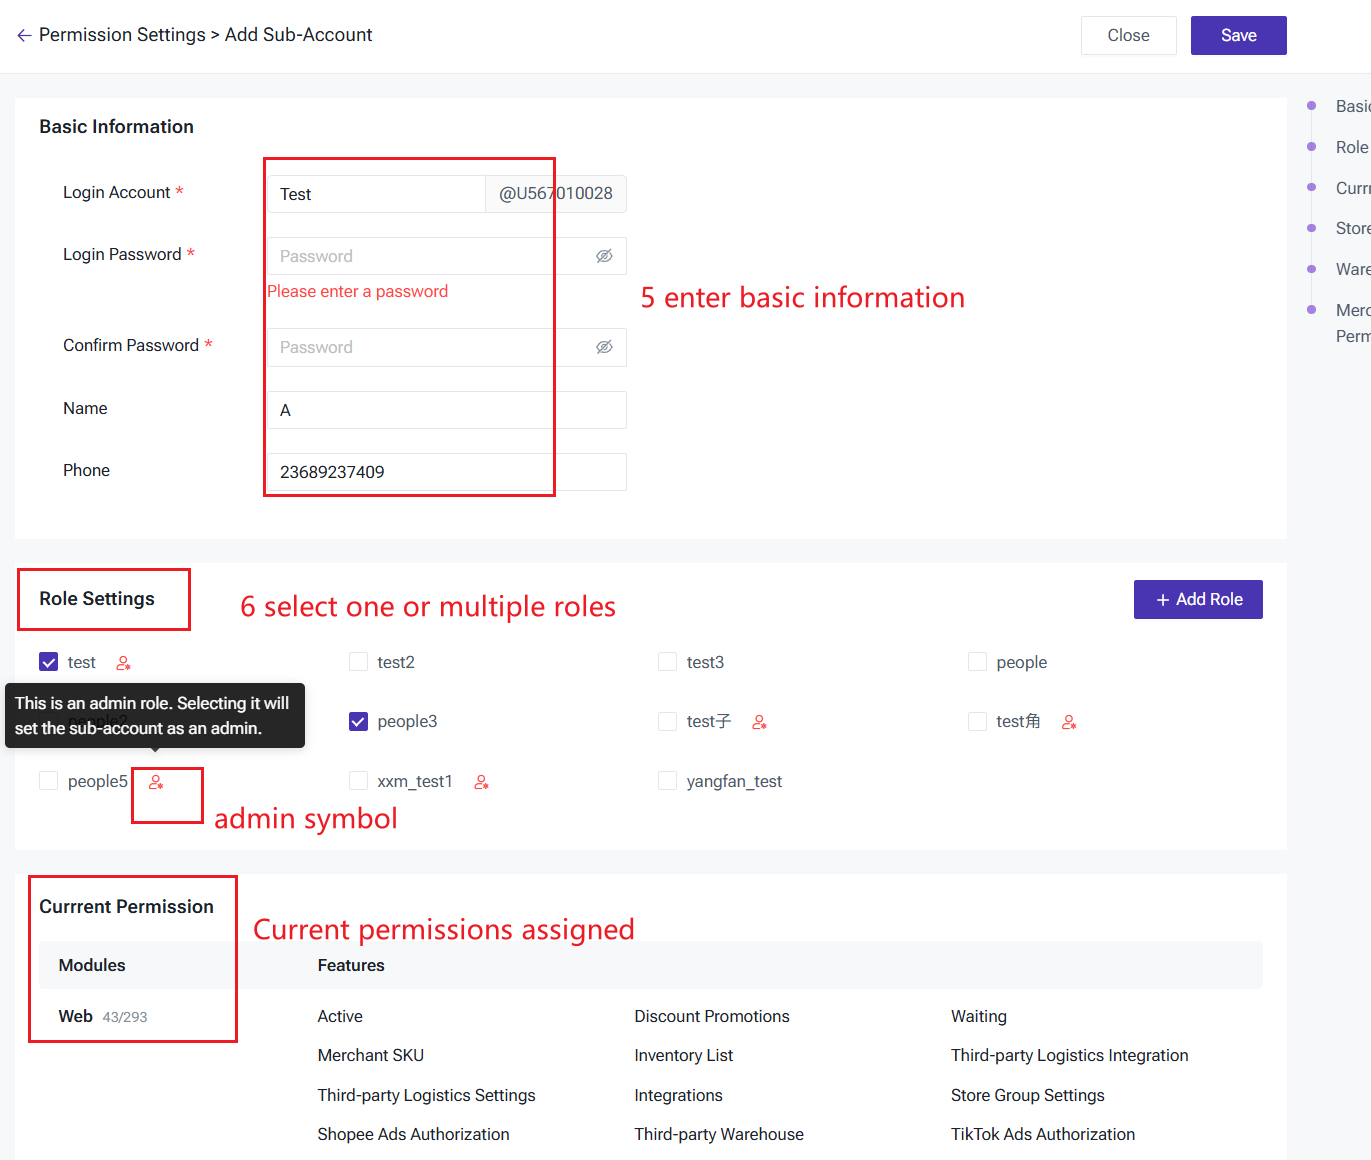Enable the test2 role checkbox
1371x1160 pixels.
tap(359, 662)
